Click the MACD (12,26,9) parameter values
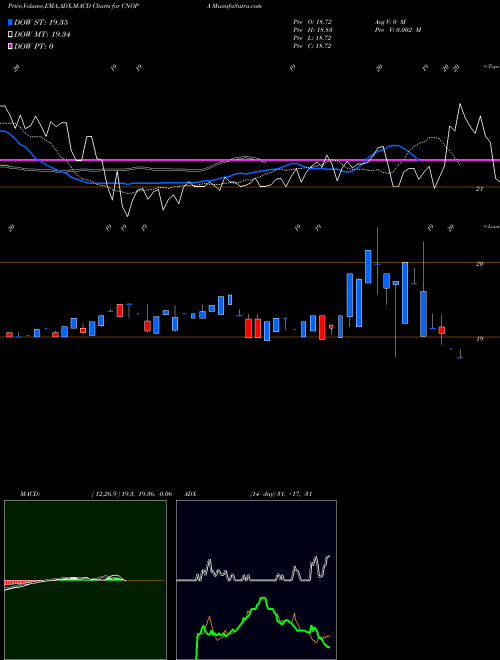 pos(131,494)
